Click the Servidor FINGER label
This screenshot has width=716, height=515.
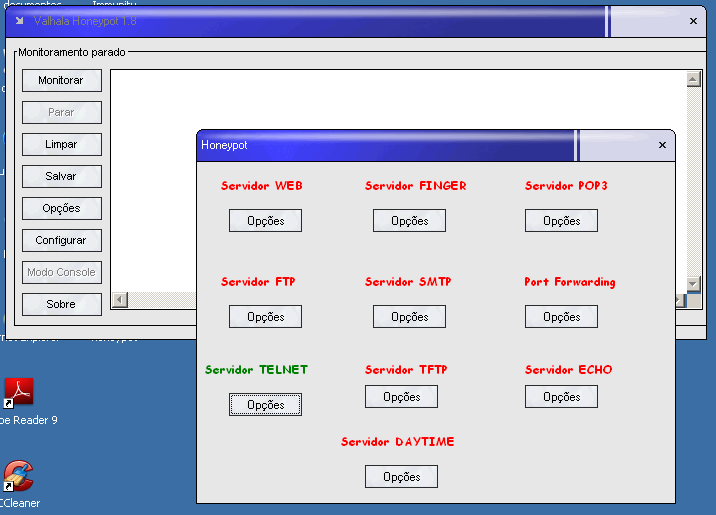click(x=416, y=186)
